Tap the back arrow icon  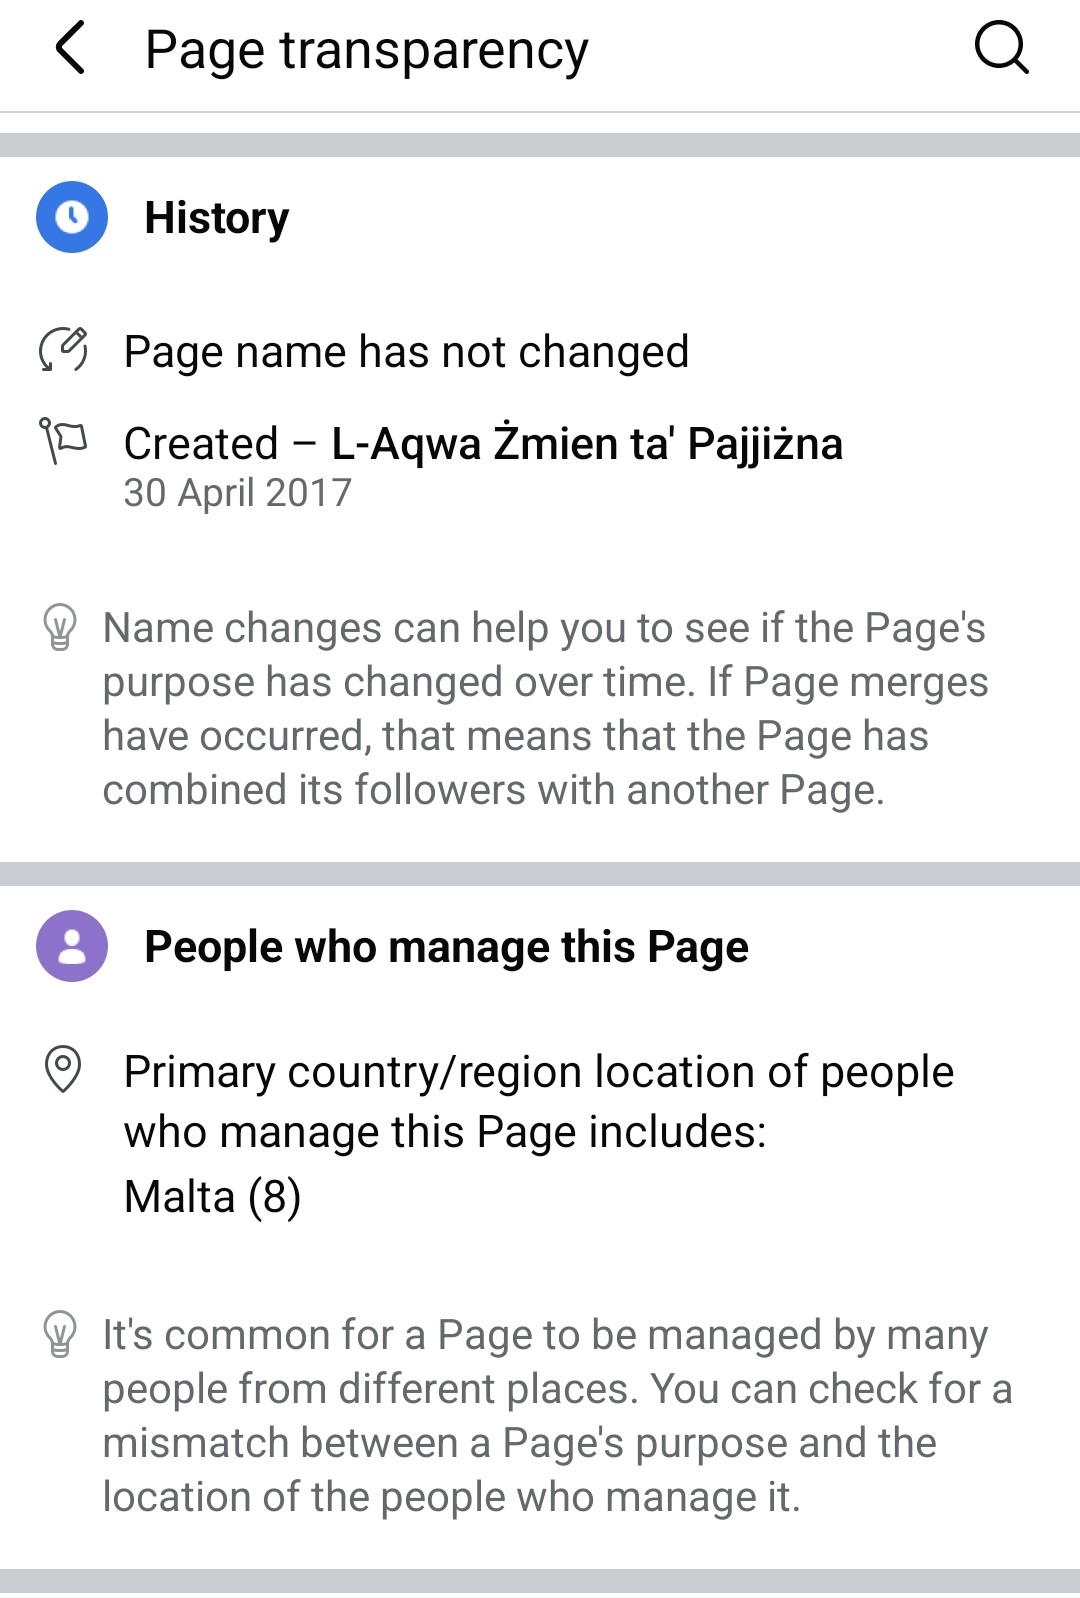(70, 48)
